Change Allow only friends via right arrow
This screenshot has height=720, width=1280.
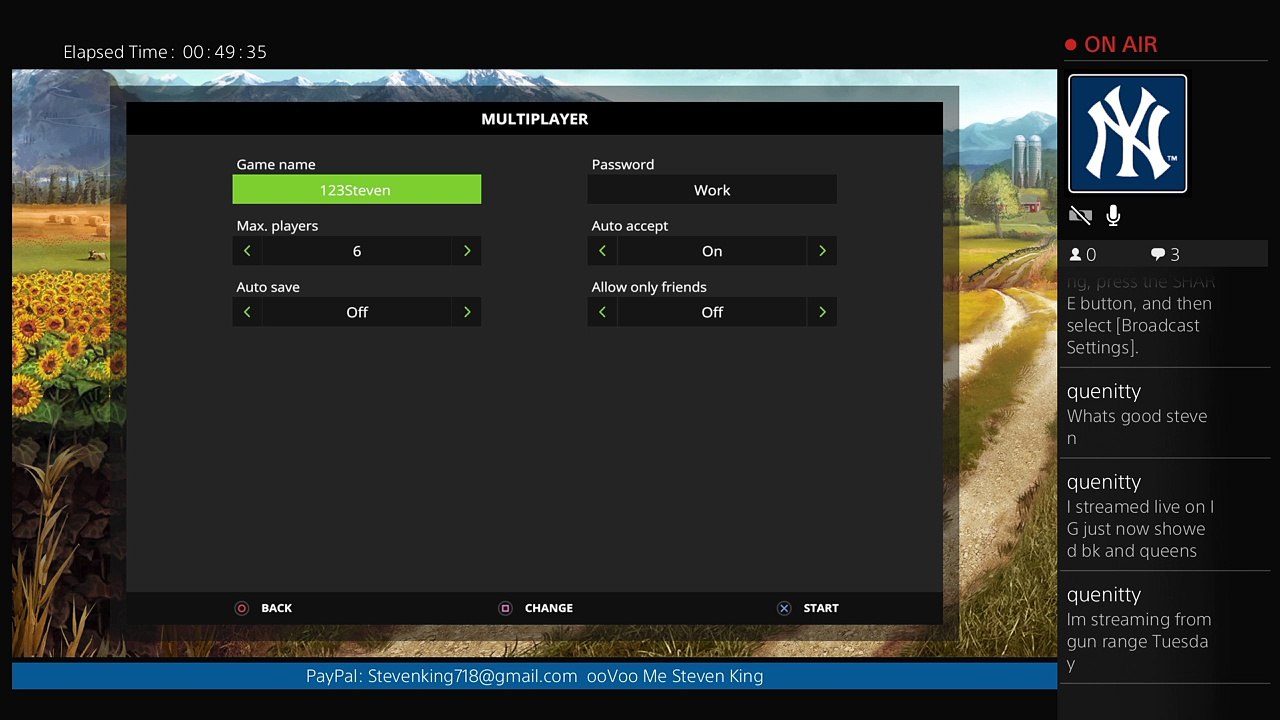click(822, 312)
